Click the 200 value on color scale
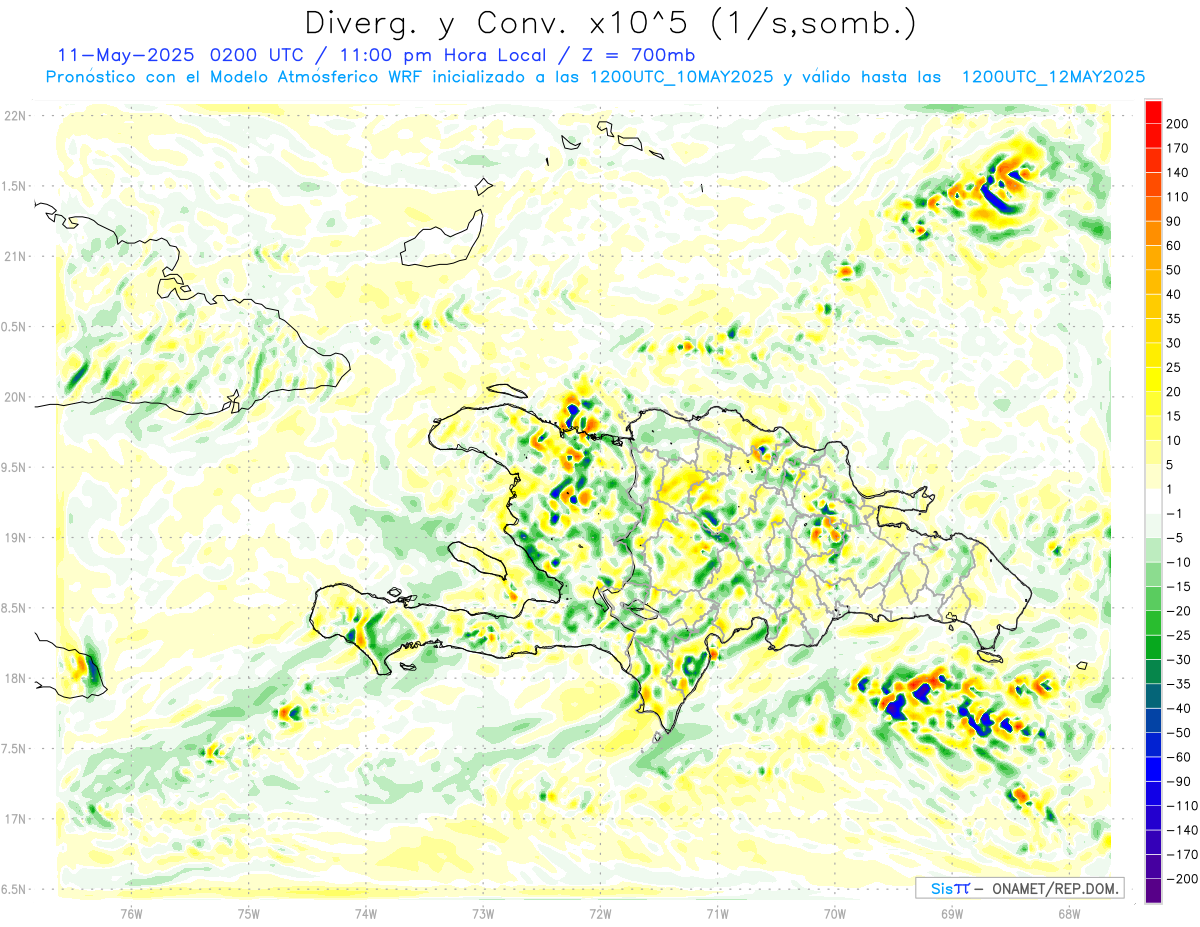Image resolution: width=1200 pixels, height=927 pixels. (x=1177, y=124)
